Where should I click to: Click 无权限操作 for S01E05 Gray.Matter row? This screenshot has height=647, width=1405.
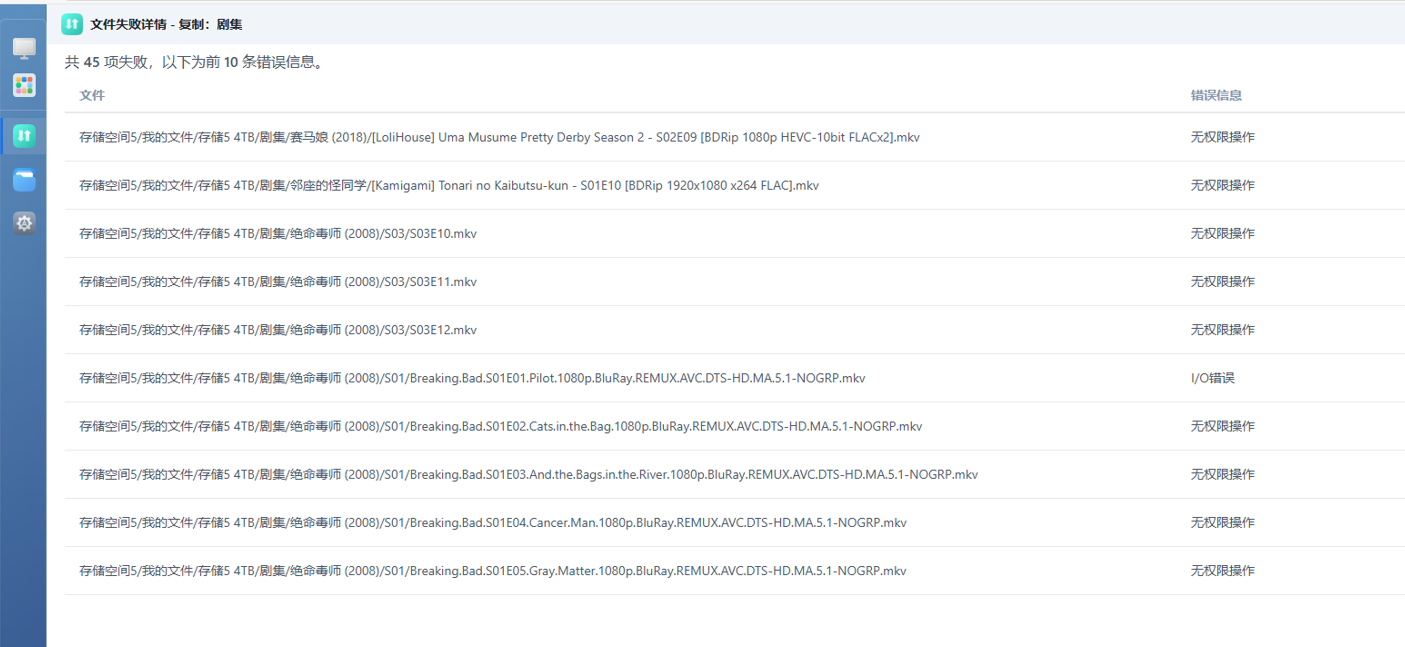tap(1222, 570)
